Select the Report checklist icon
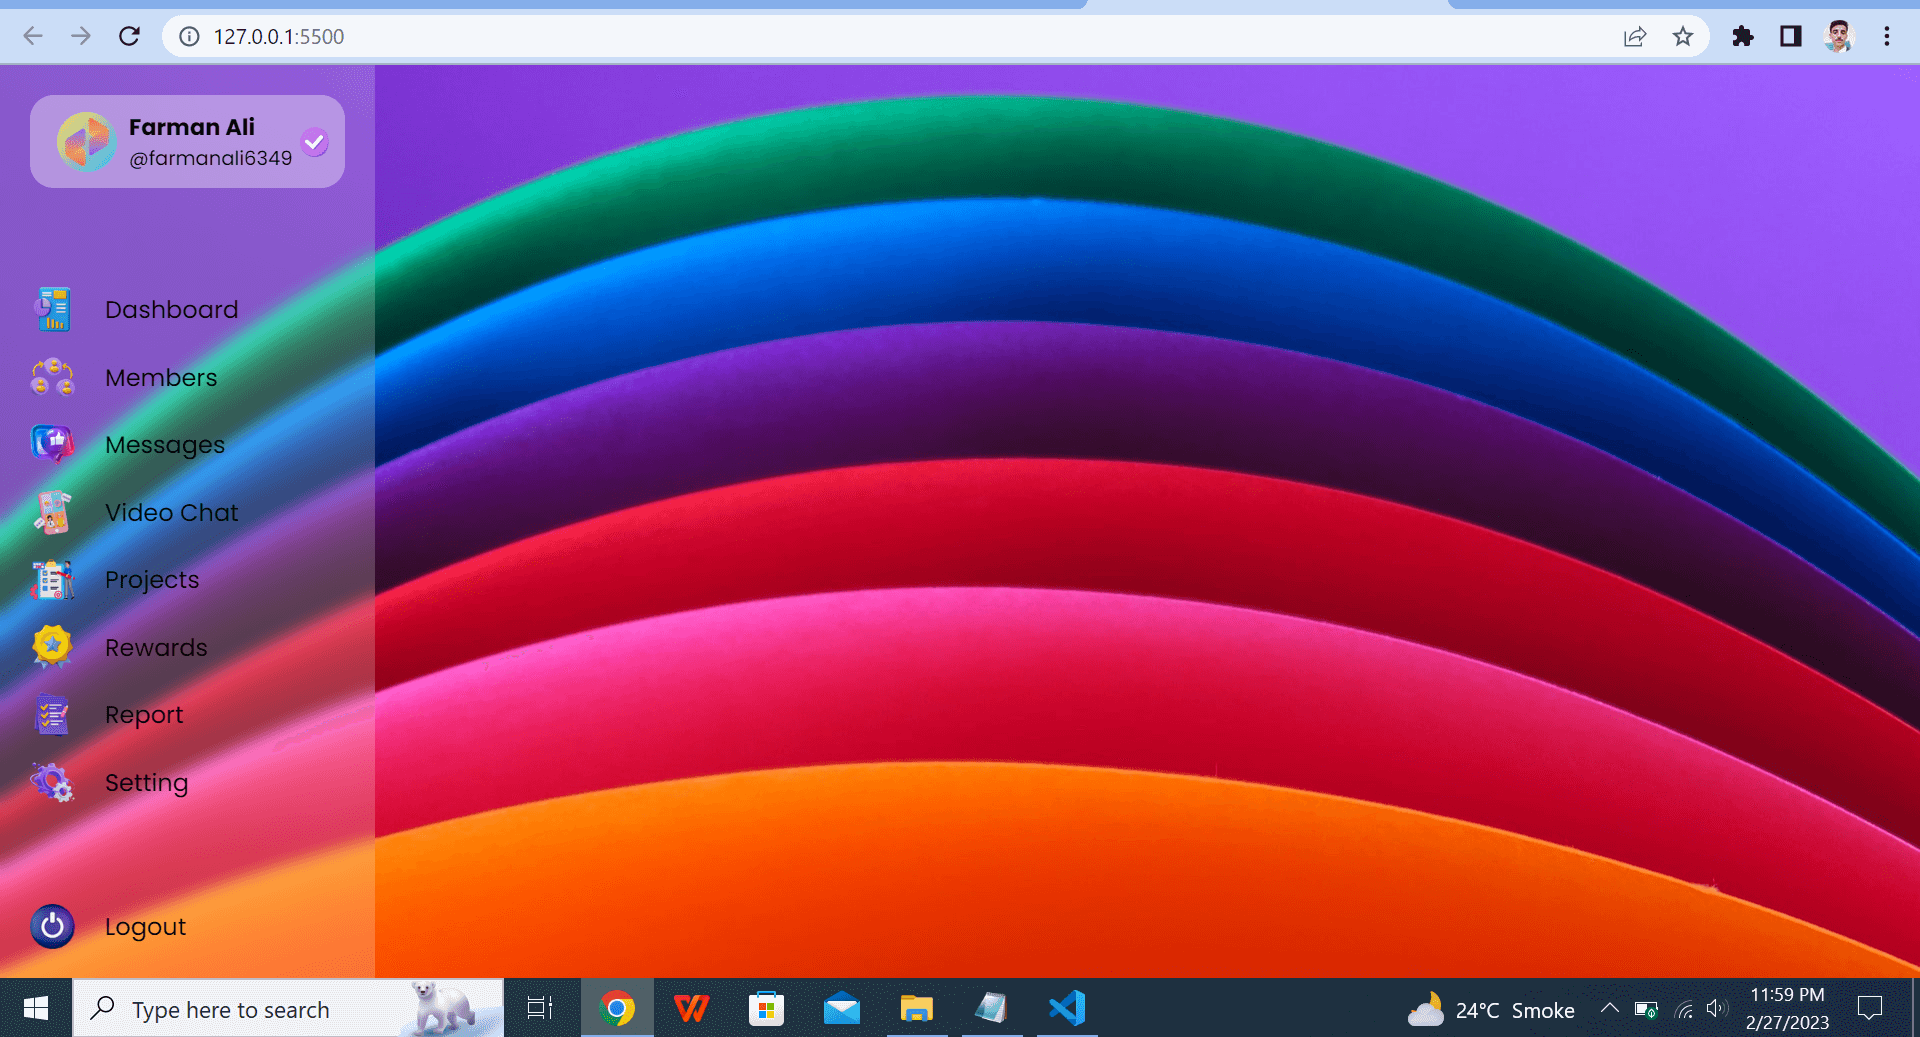The height and width of the screenshot is (1037, 1920). 52,714
